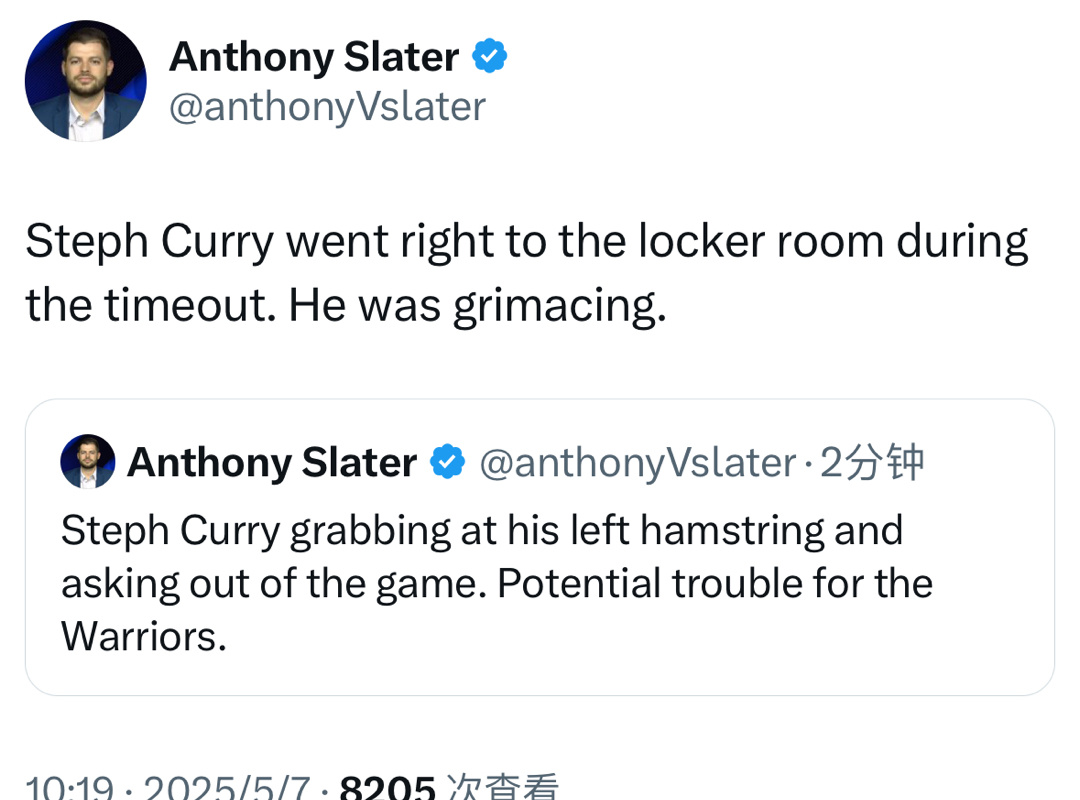Click the verified badge in the quoted tweet header
The height and width of the screenshot is (800, 1080).
[448, 462]
